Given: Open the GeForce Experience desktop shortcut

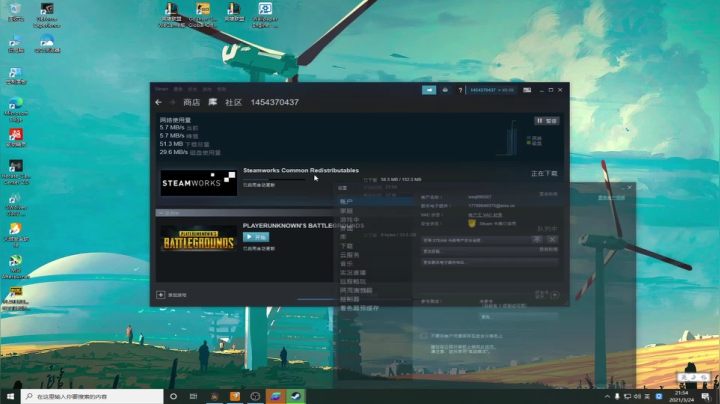Looking at the screenshot, I should point(47,15).
